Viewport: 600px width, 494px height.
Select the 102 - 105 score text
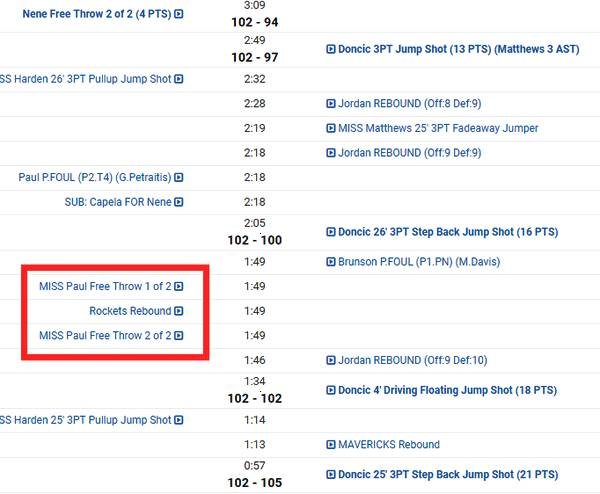click(x=255, y=483)
